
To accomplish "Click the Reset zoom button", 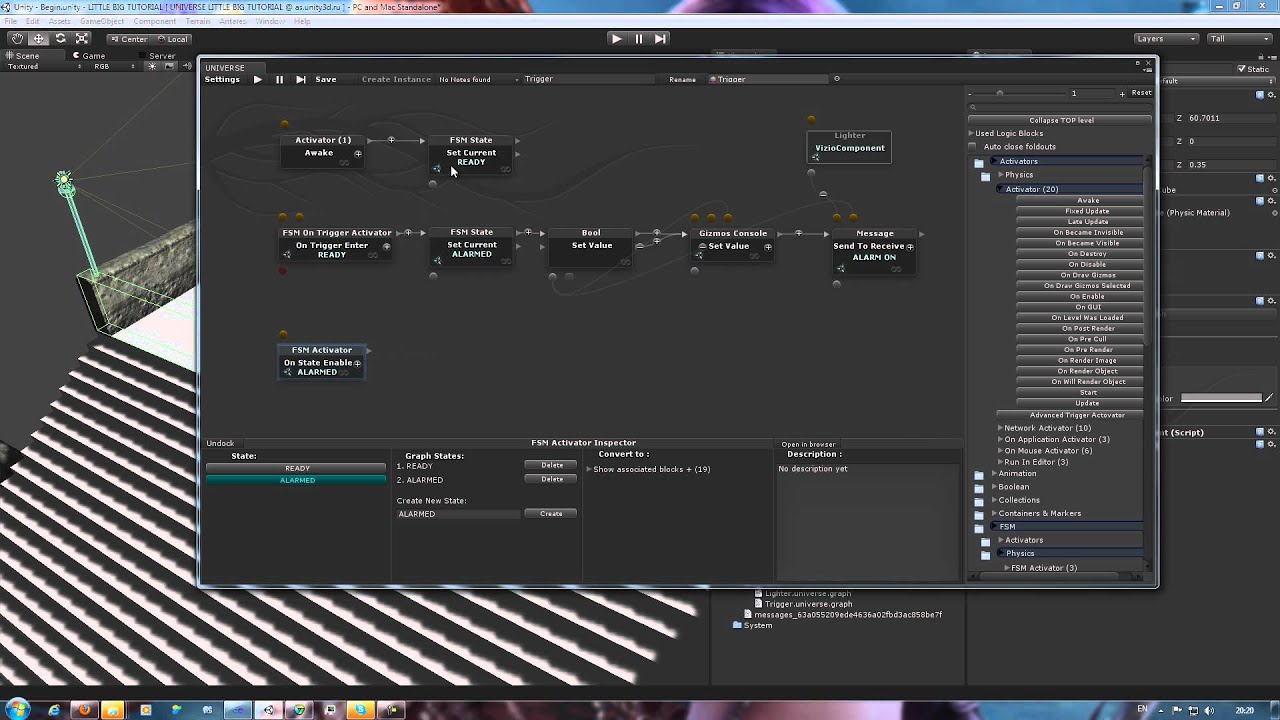I will 1141,93.
